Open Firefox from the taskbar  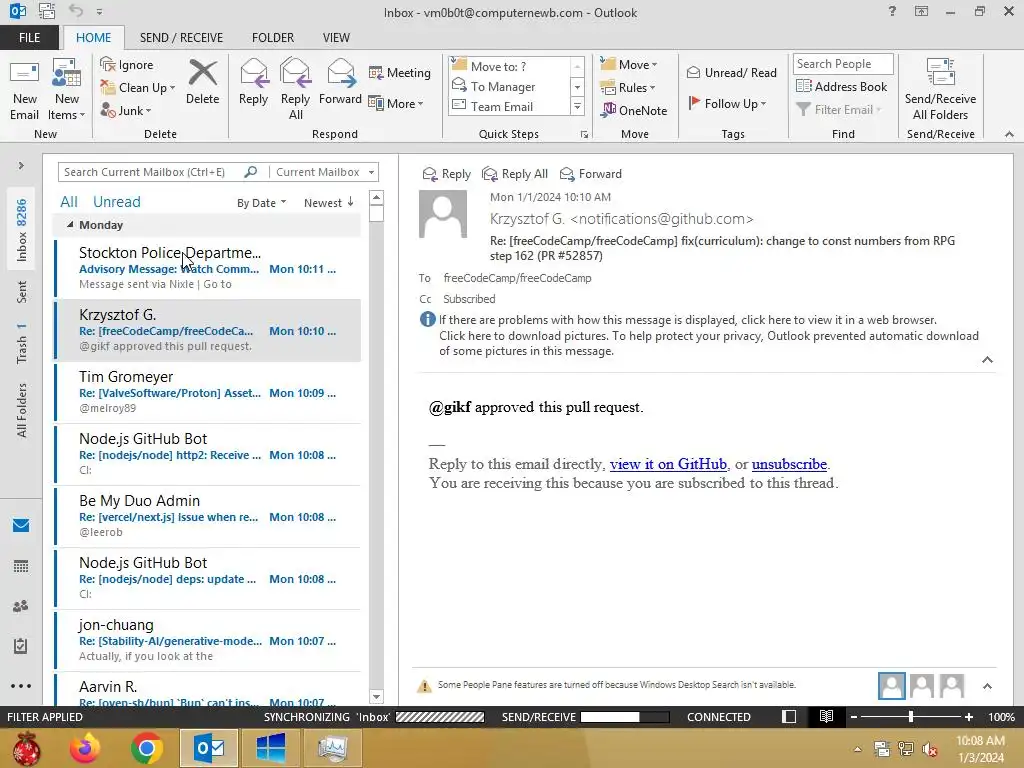pos(84,748)
